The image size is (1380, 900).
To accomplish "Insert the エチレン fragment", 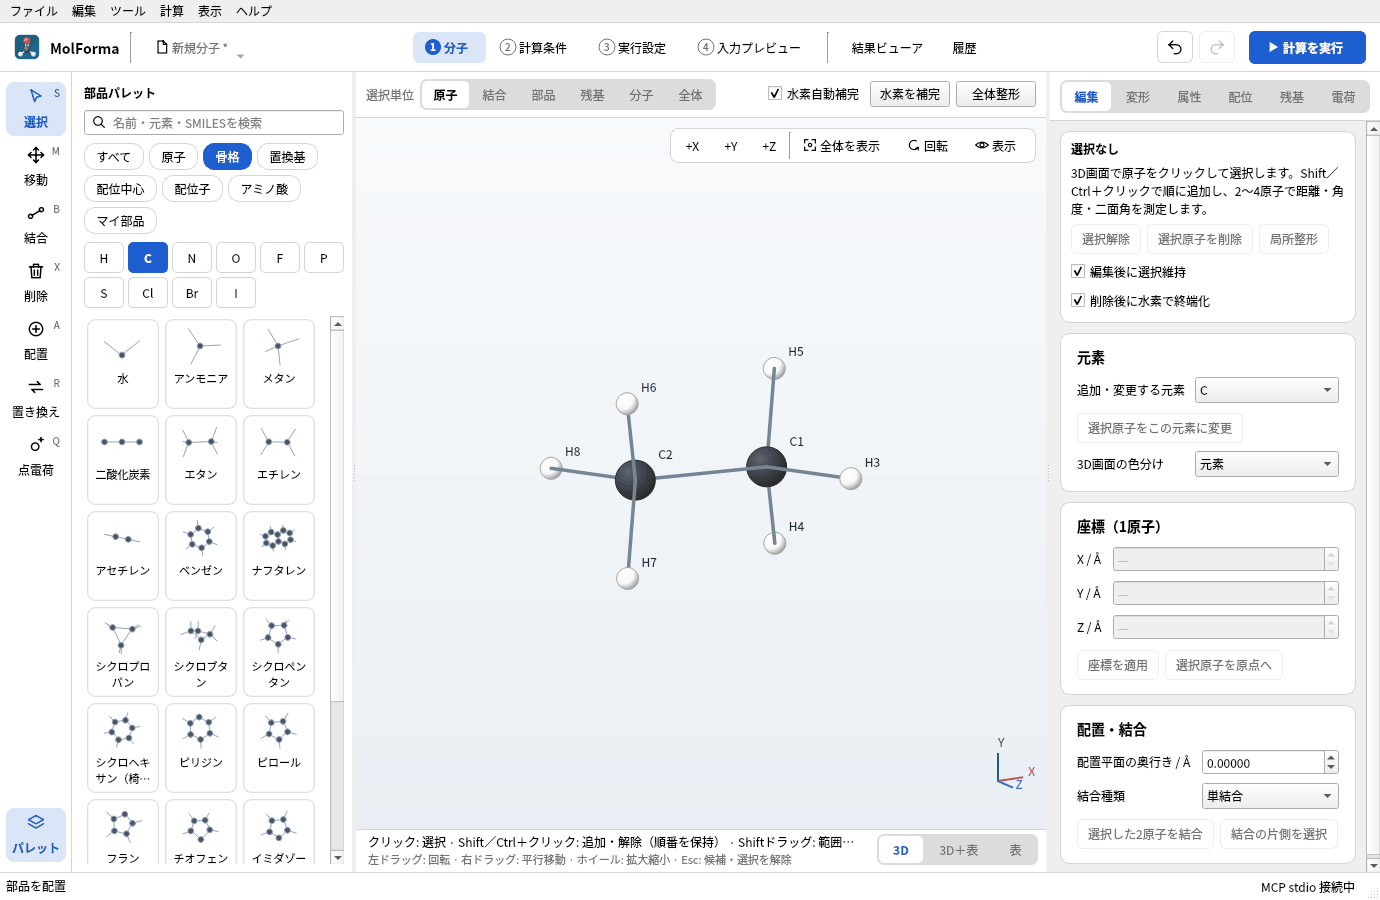I will click(279, 459).
